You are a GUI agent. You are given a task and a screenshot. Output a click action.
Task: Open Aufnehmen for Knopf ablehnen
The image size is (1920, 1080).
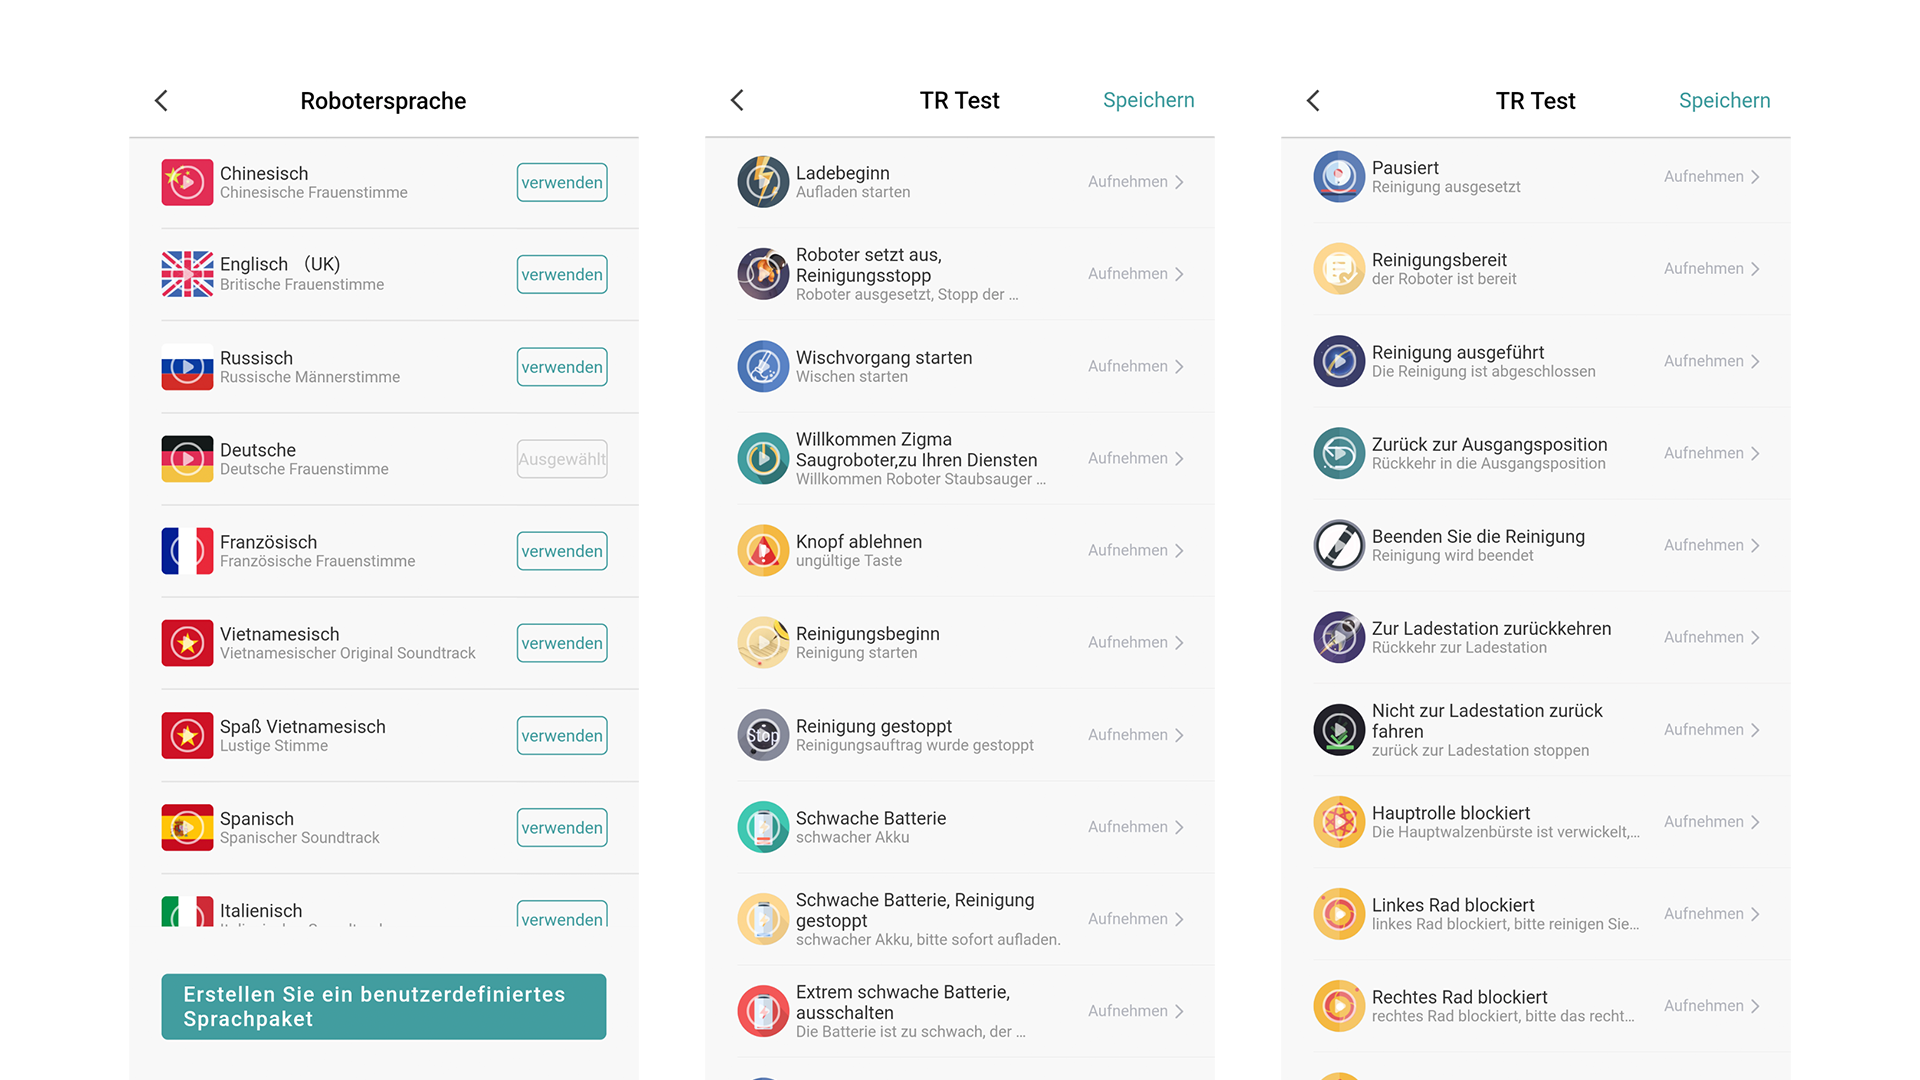[1135, 551]
